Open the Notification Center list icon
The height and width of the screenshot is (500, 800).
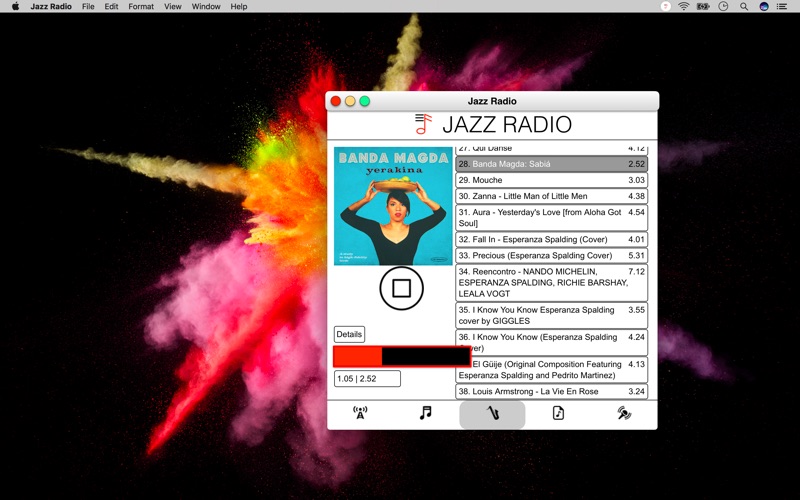point(782,6)
